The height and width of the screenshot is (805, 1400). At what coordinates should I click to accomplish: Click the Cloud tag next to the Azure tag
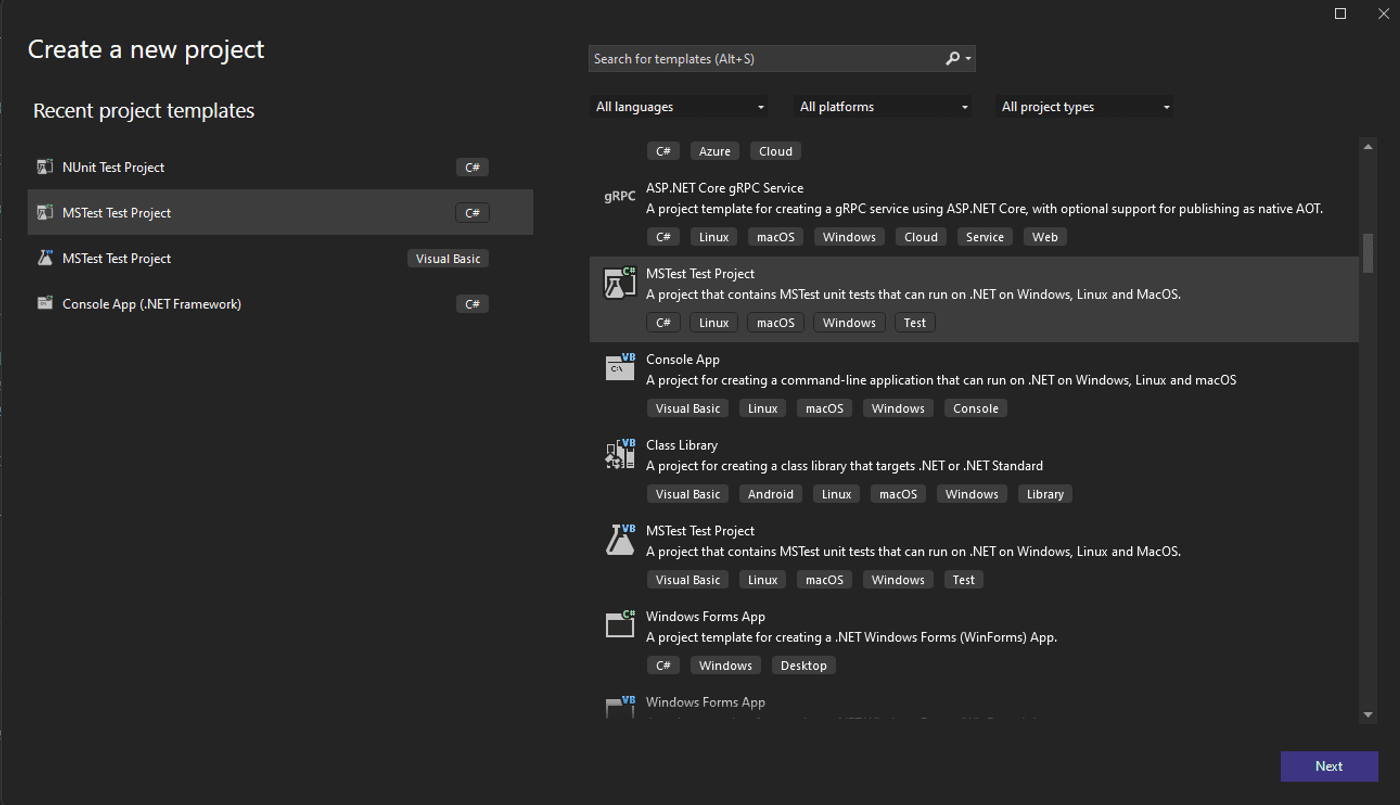click(775, 151)
